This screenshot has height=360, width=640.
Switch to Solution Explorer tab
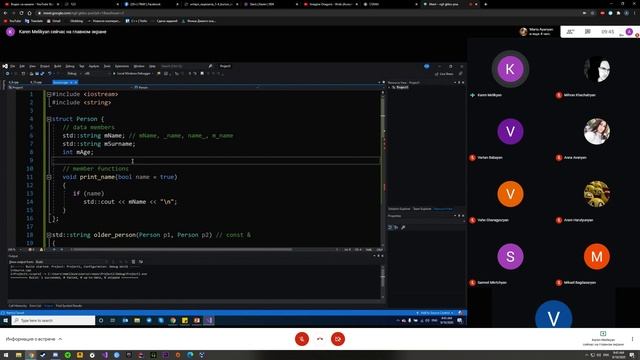[x=399, y=209]
